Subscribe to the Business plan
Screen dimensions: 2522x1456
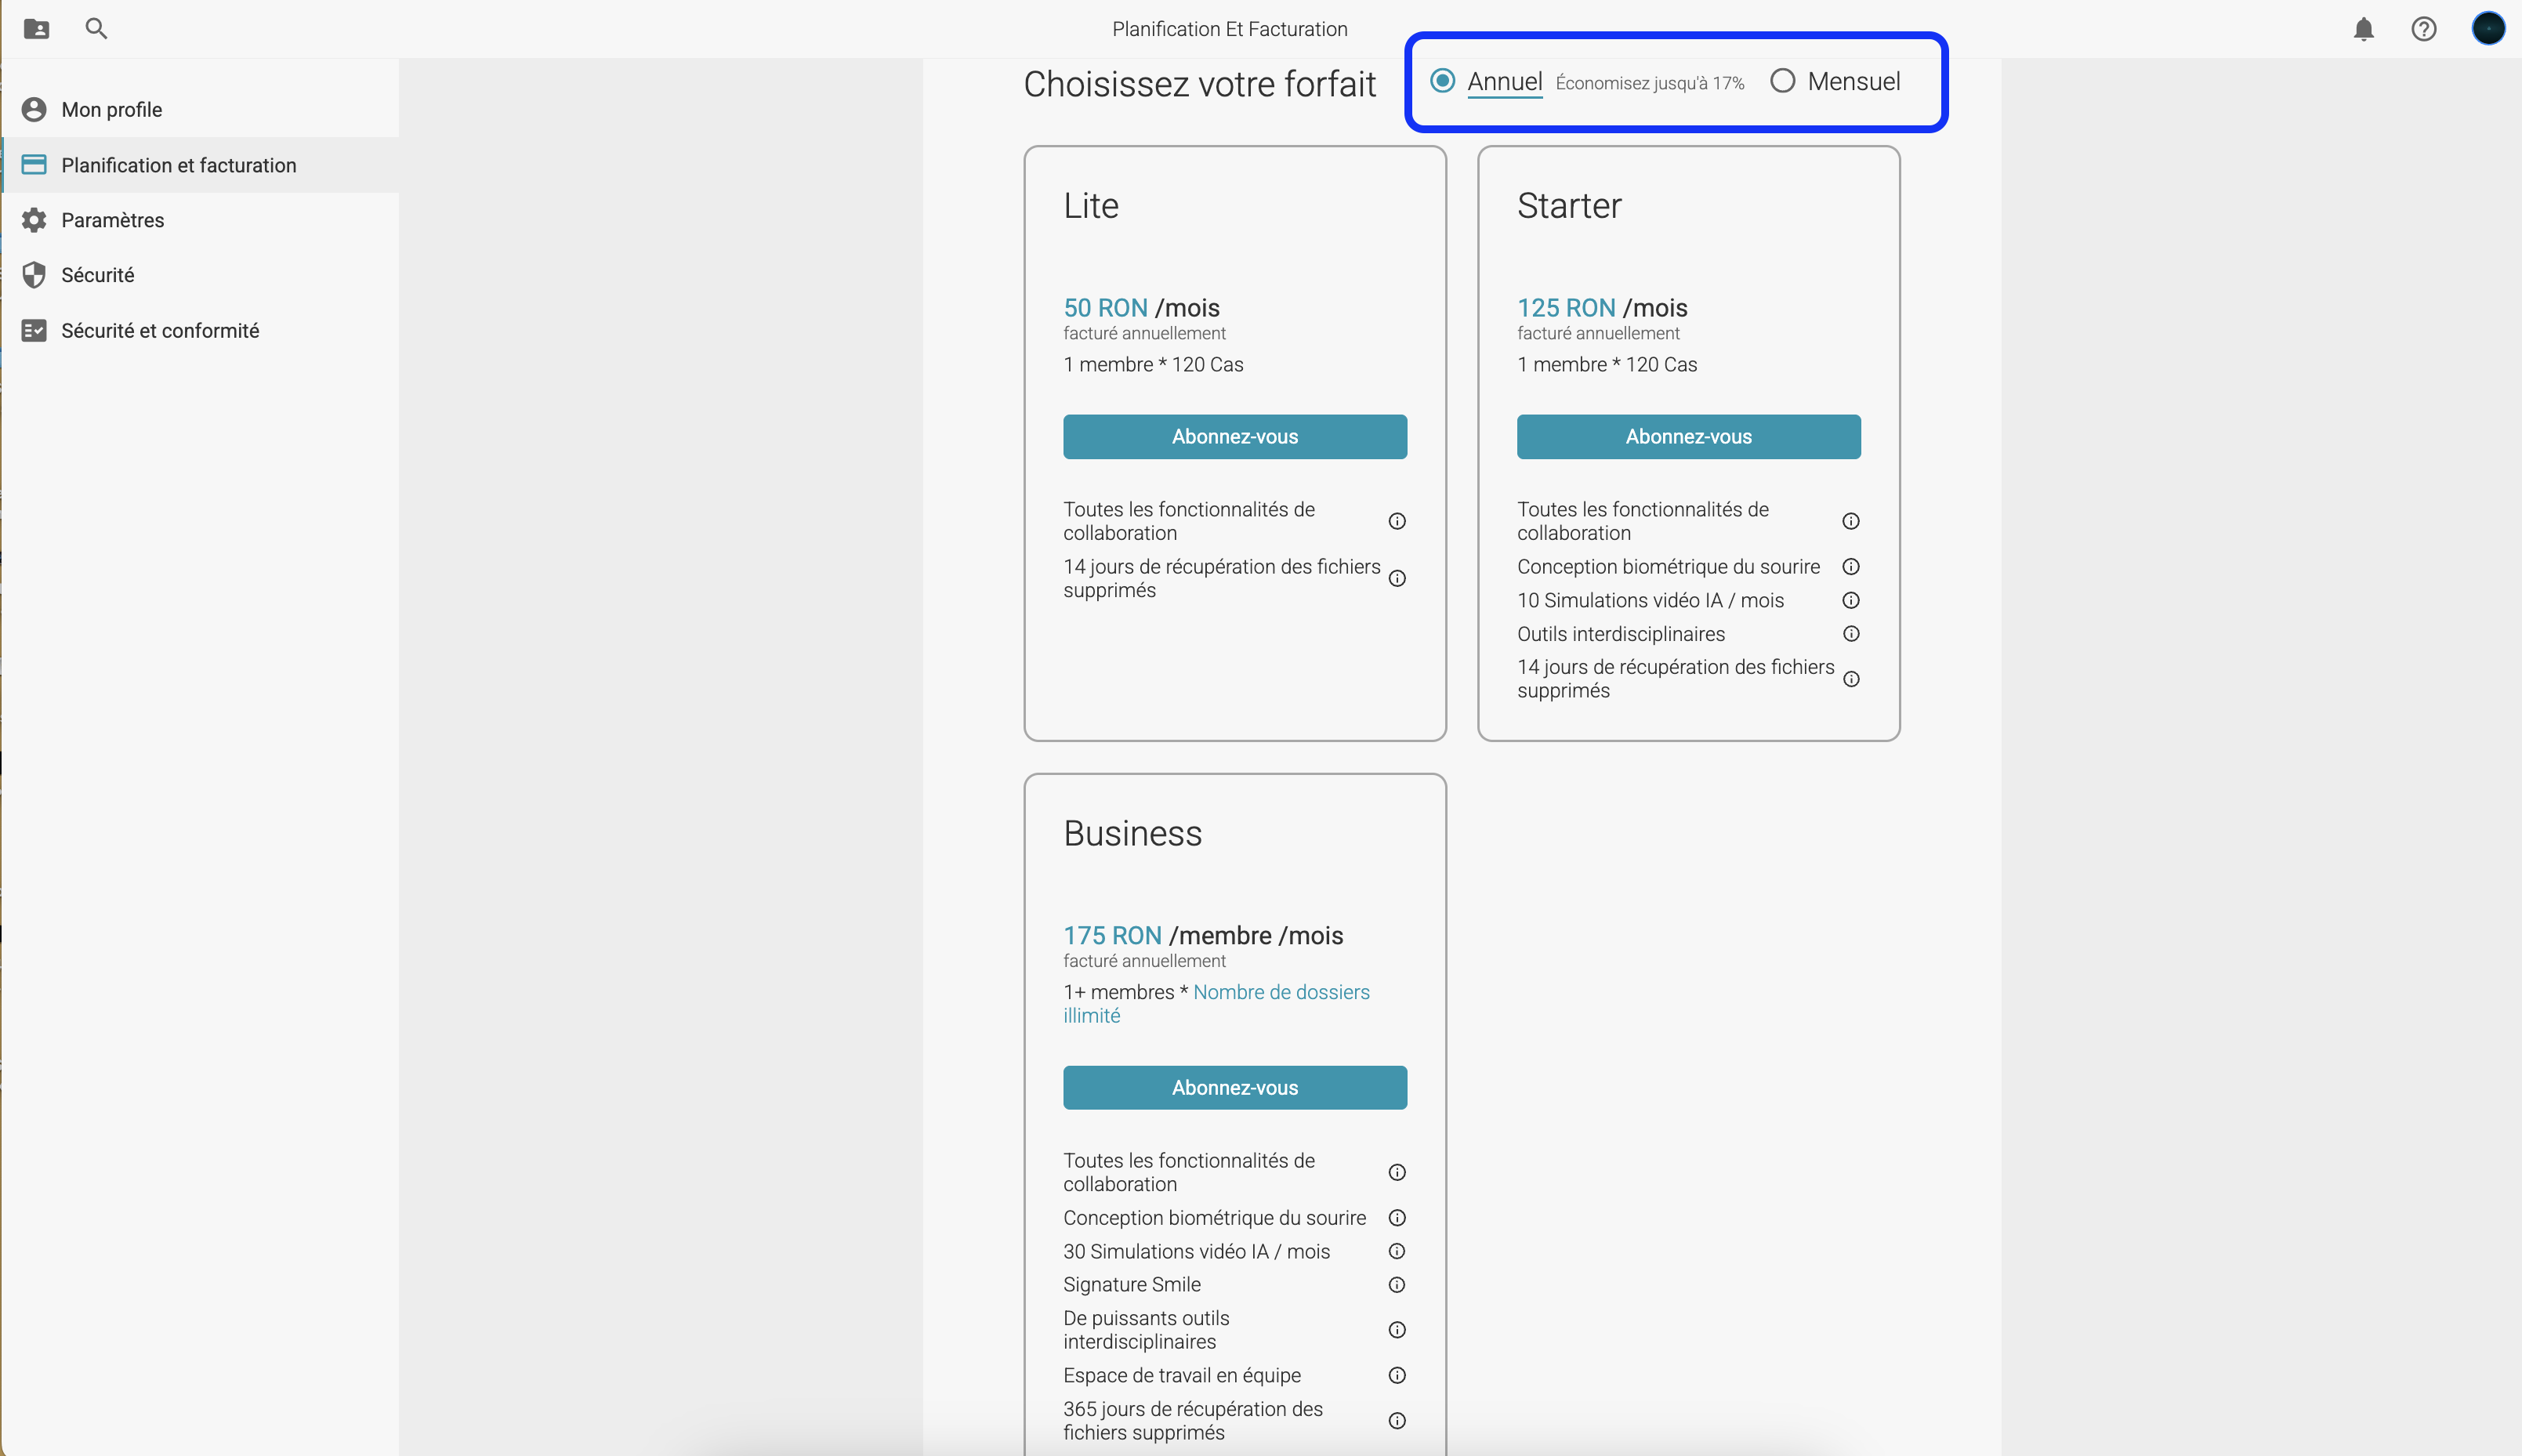click(1234, 1088)
